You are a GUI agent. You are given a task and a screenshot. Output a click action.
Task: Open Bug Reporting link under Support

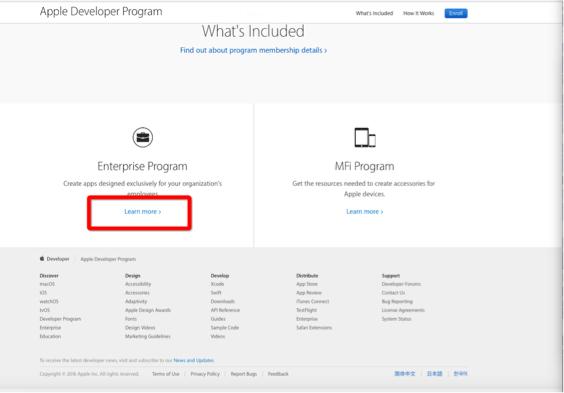coord(397,301)
